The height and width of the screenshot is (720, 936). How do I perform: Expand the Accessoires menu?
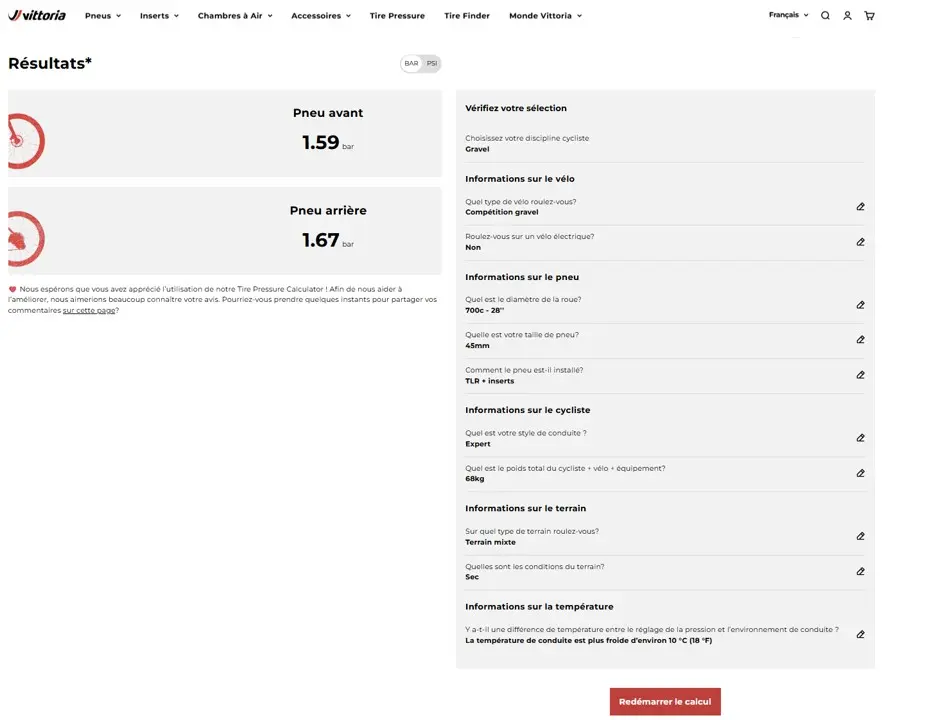point(321,16)
